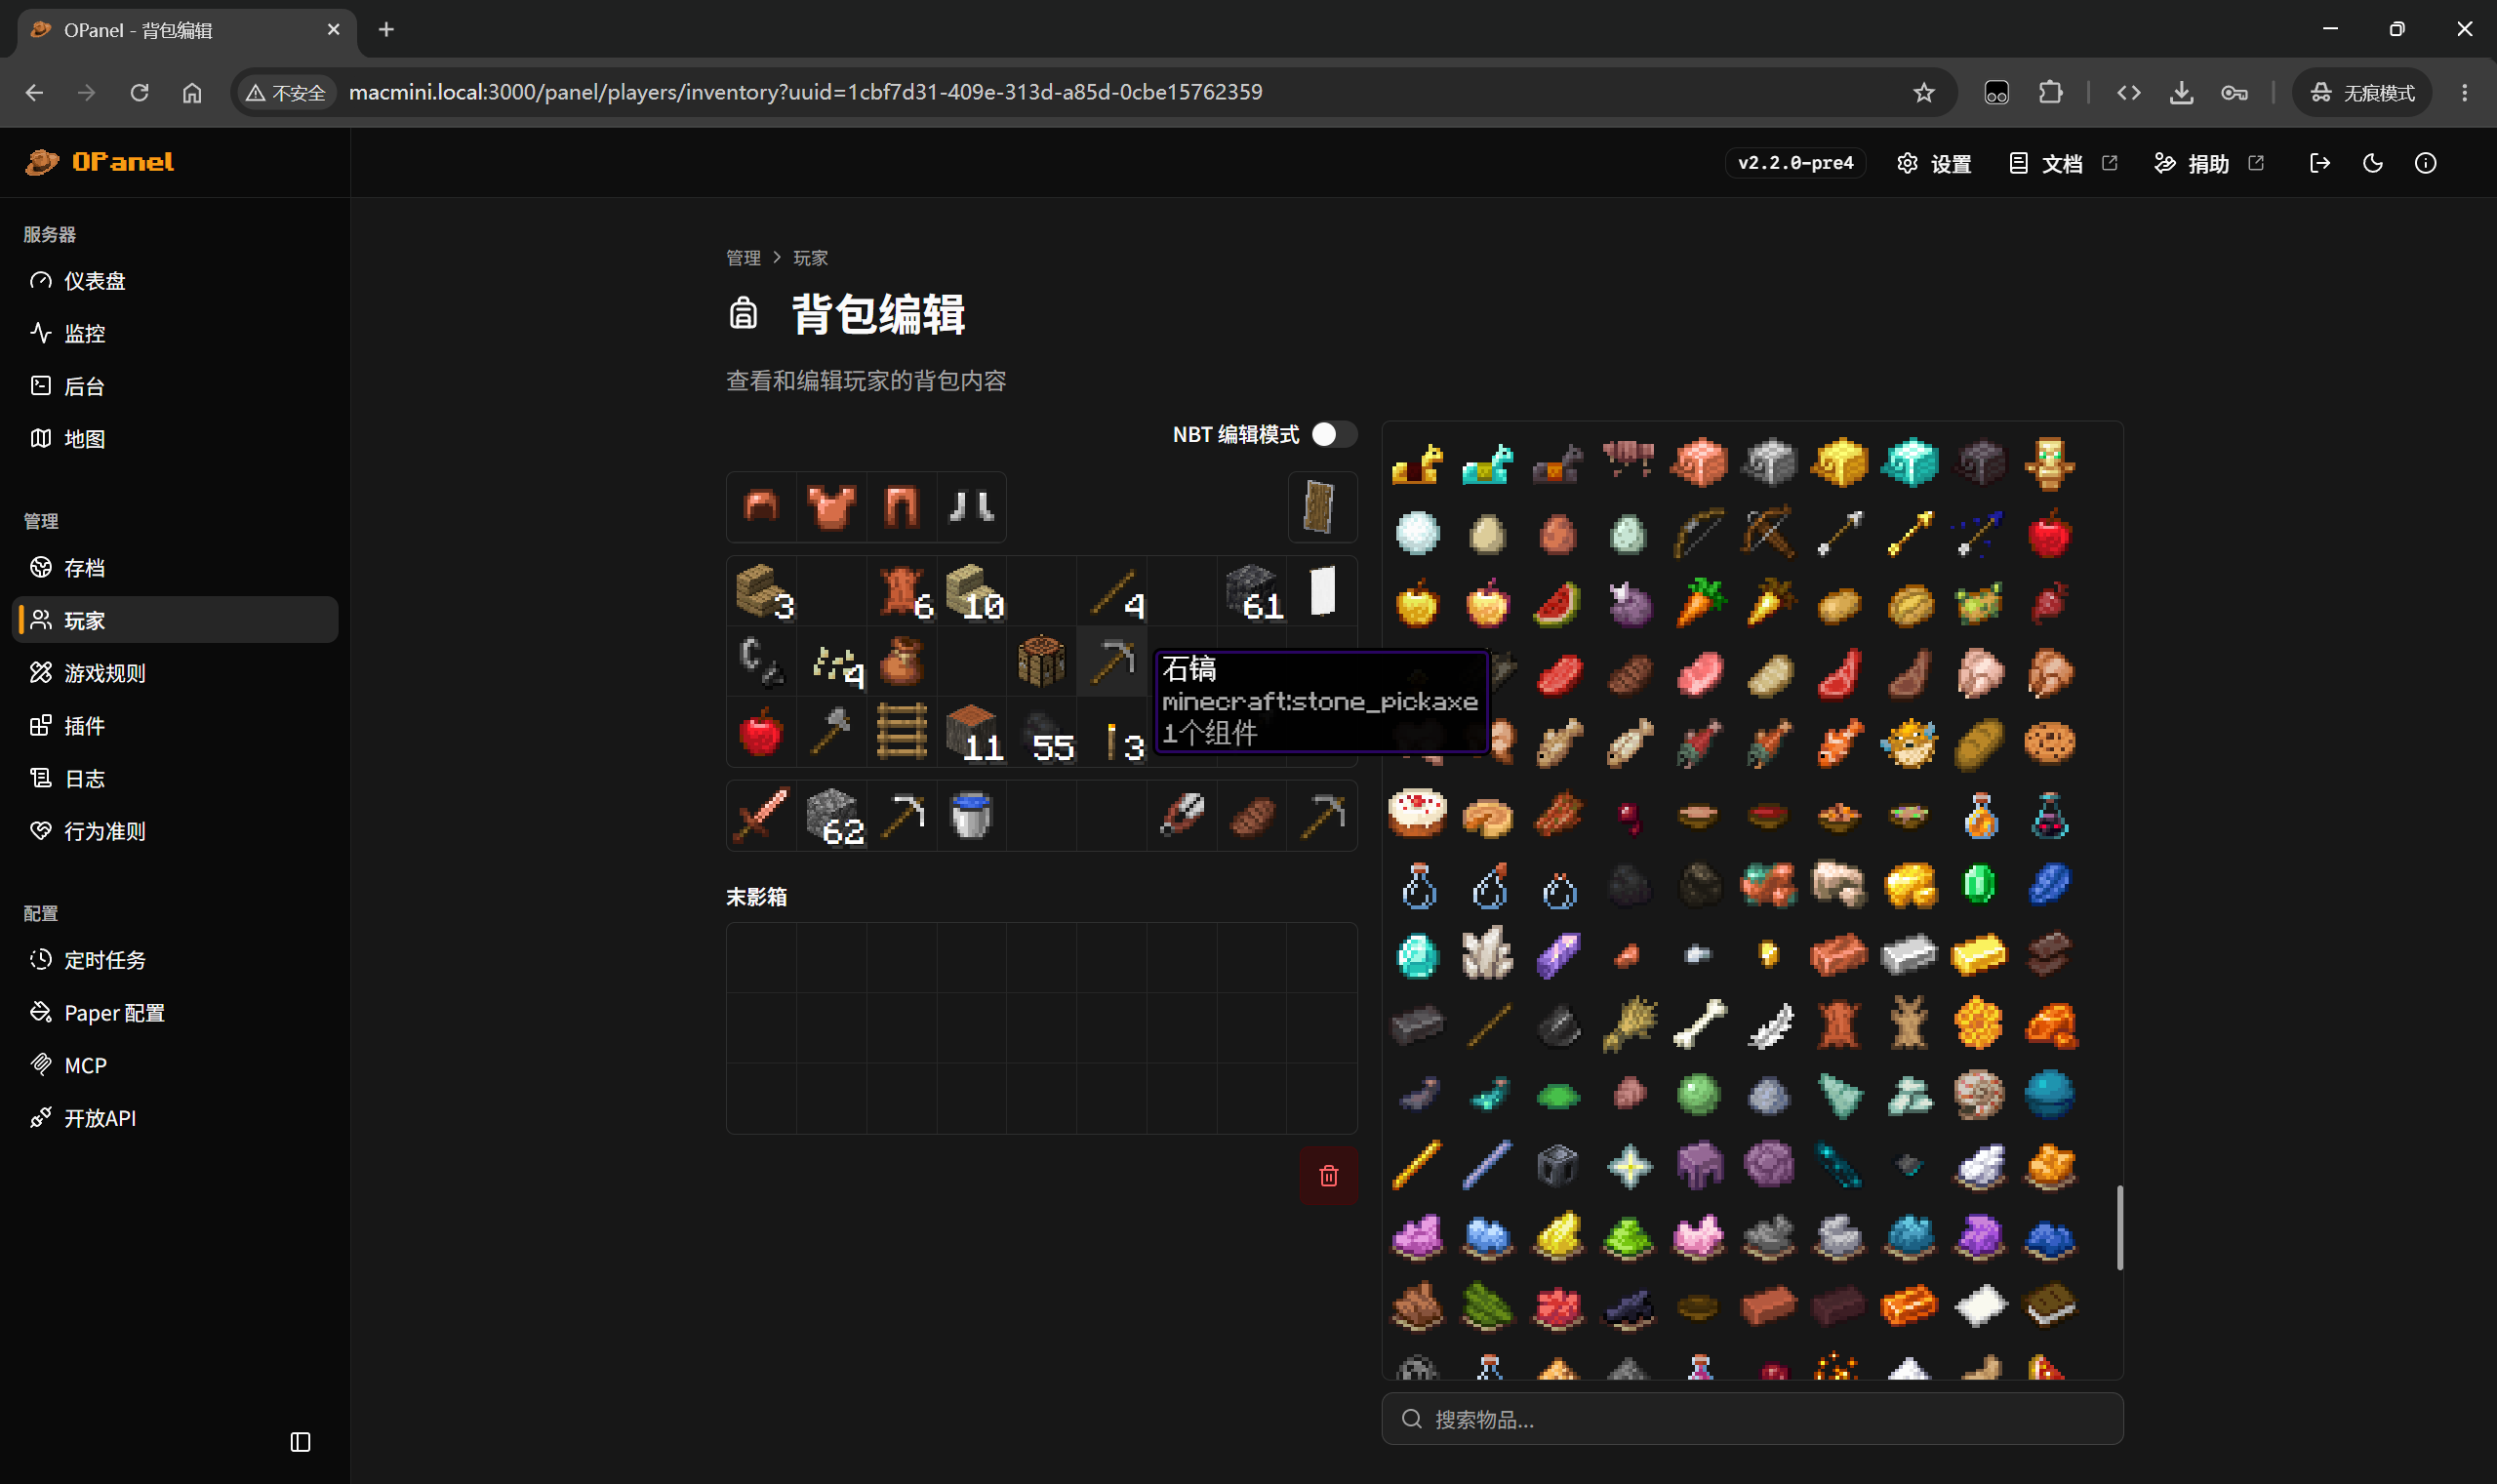Pick the gold ingot from palette
Viewport: 2497px width, 1484px height.
(x=1979, y=954)
